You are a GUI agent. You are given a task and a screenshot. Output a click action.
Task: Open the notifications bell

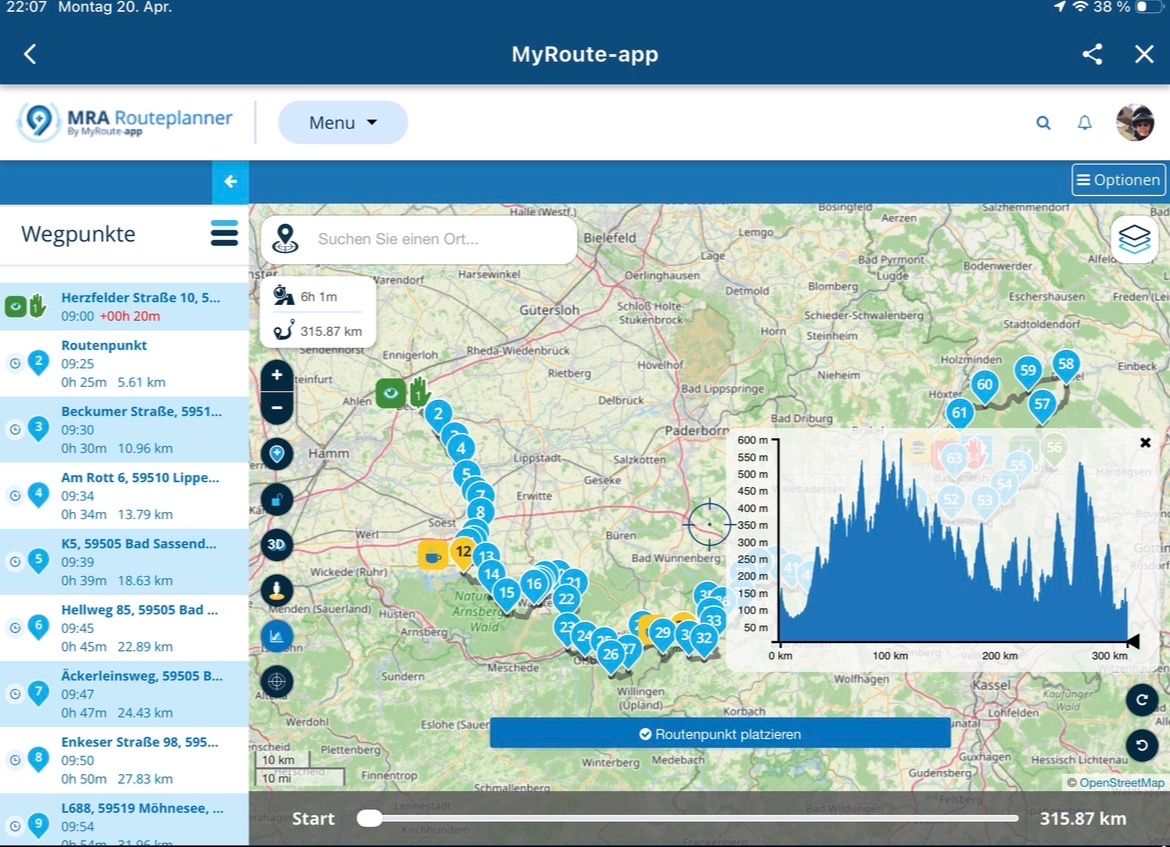(1084, 123)
